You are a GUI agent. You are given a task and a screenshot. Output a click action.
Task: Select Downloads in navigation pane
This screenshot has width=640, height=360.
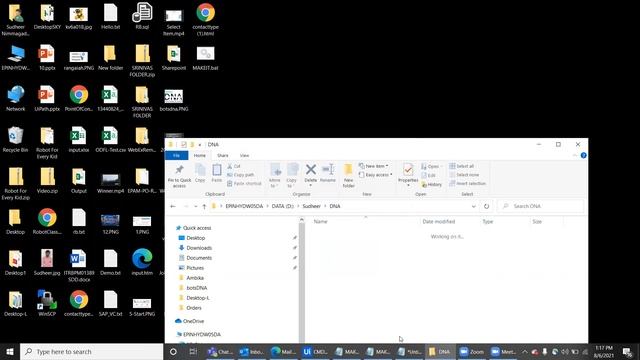point(199,248)
